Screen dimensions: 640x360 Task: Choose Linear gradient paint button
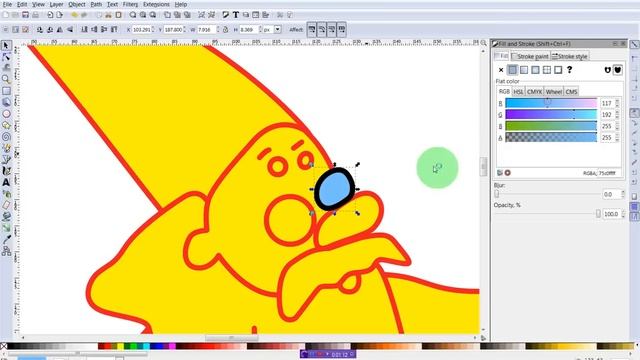coord(524,70)
